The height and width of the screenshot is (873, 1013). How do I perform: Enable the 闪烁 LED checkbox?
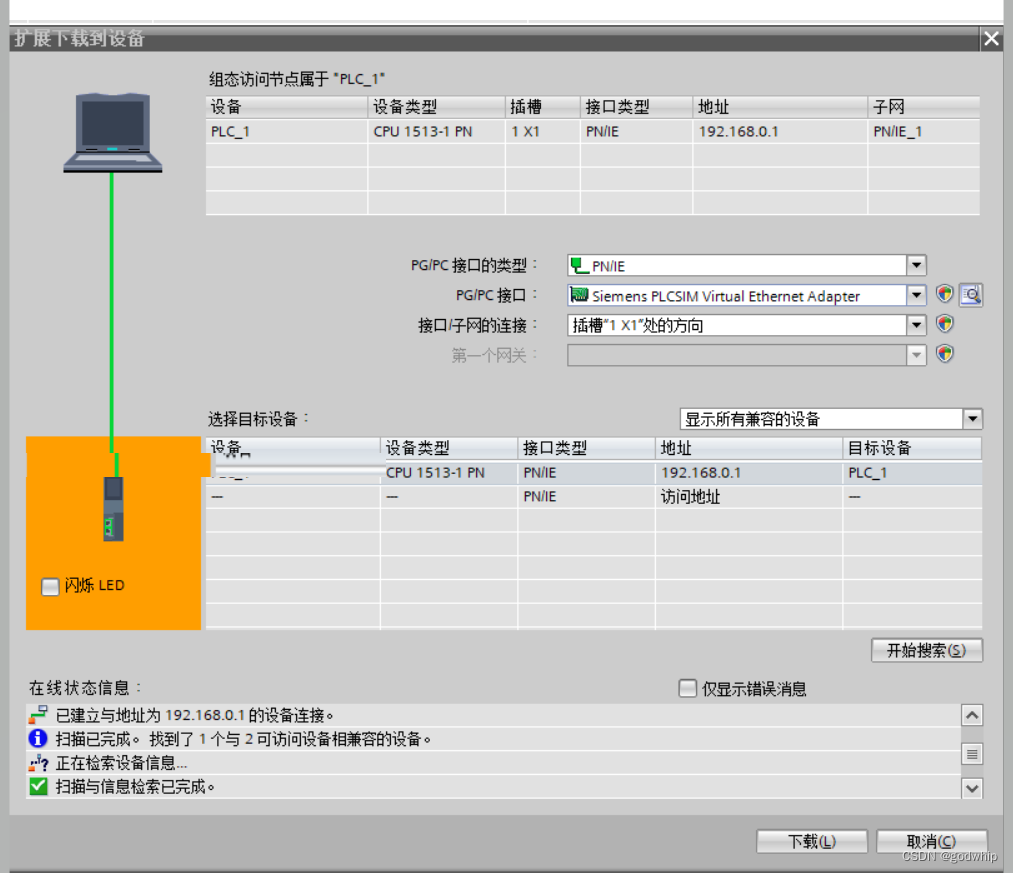coord(49,587)
